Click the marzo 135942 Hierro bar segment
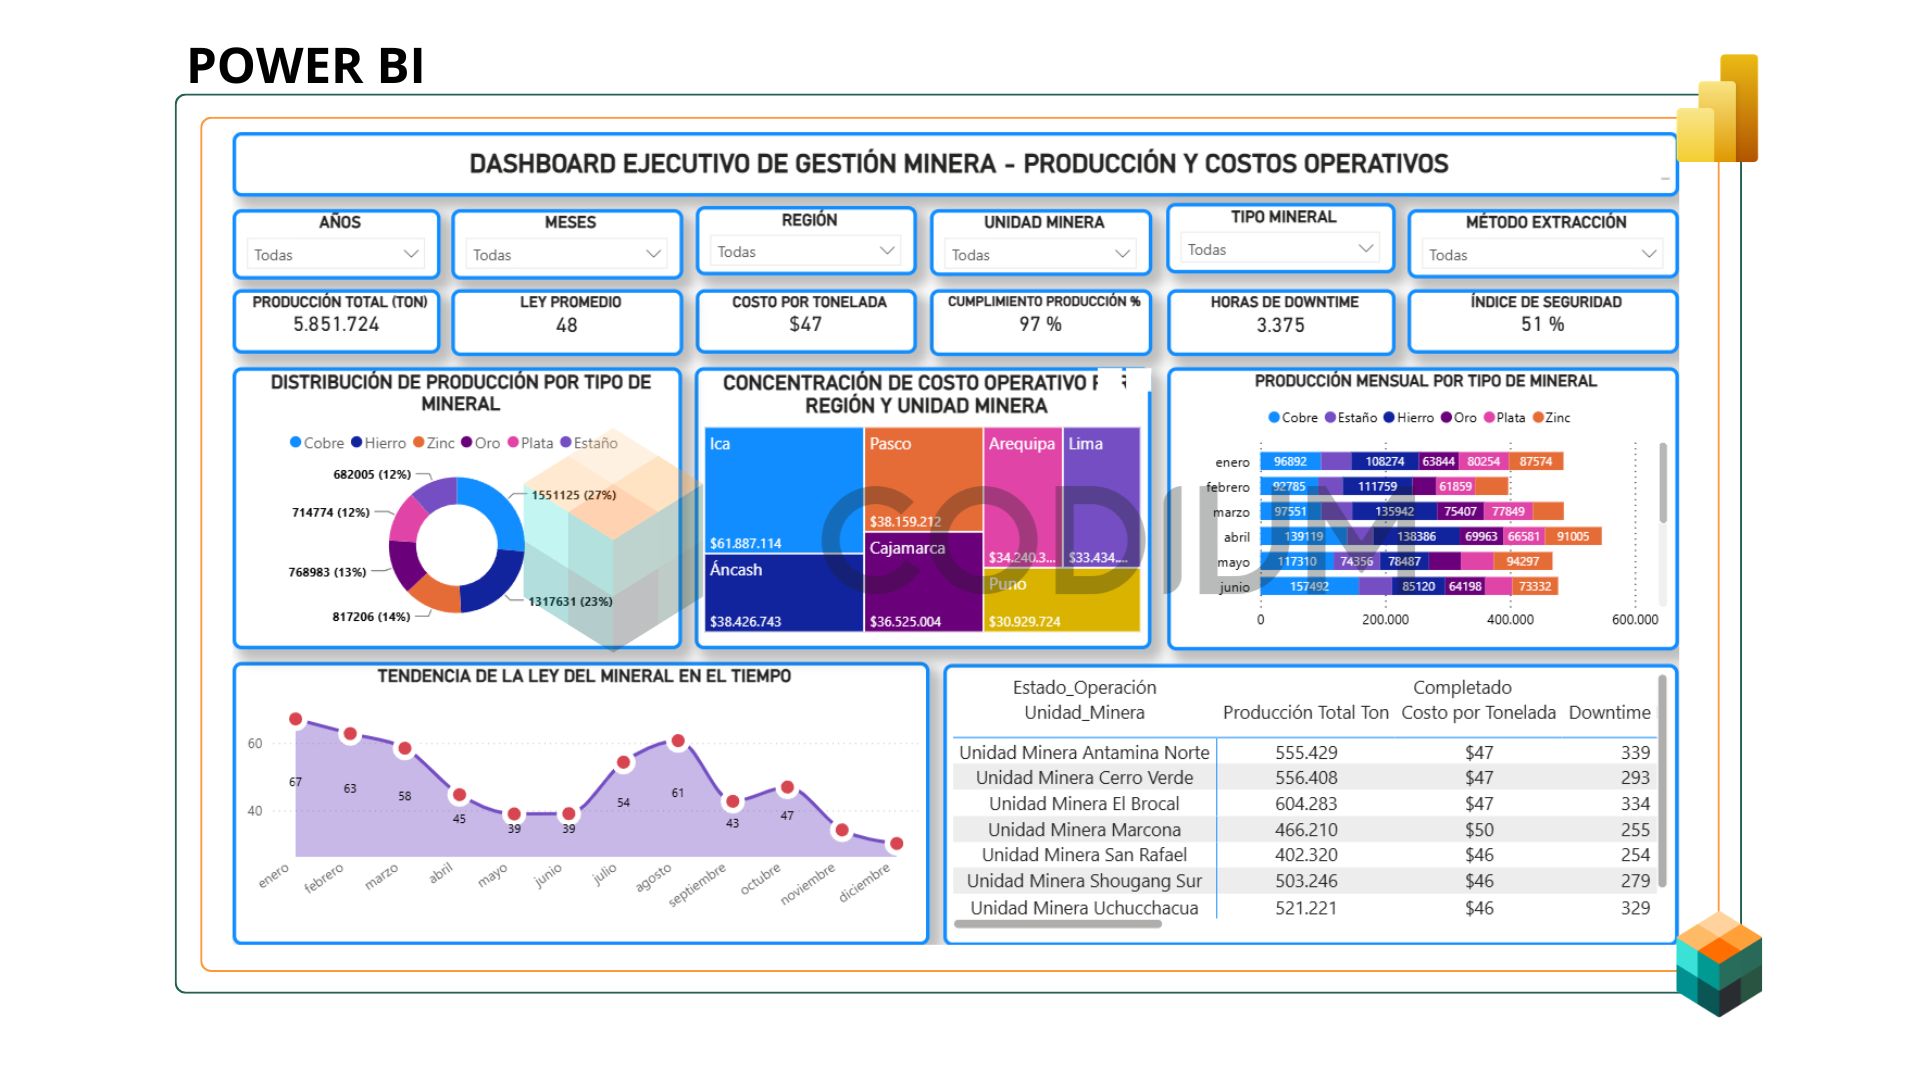This screenshot has width=1920, height=1080. click(1395, 511)
